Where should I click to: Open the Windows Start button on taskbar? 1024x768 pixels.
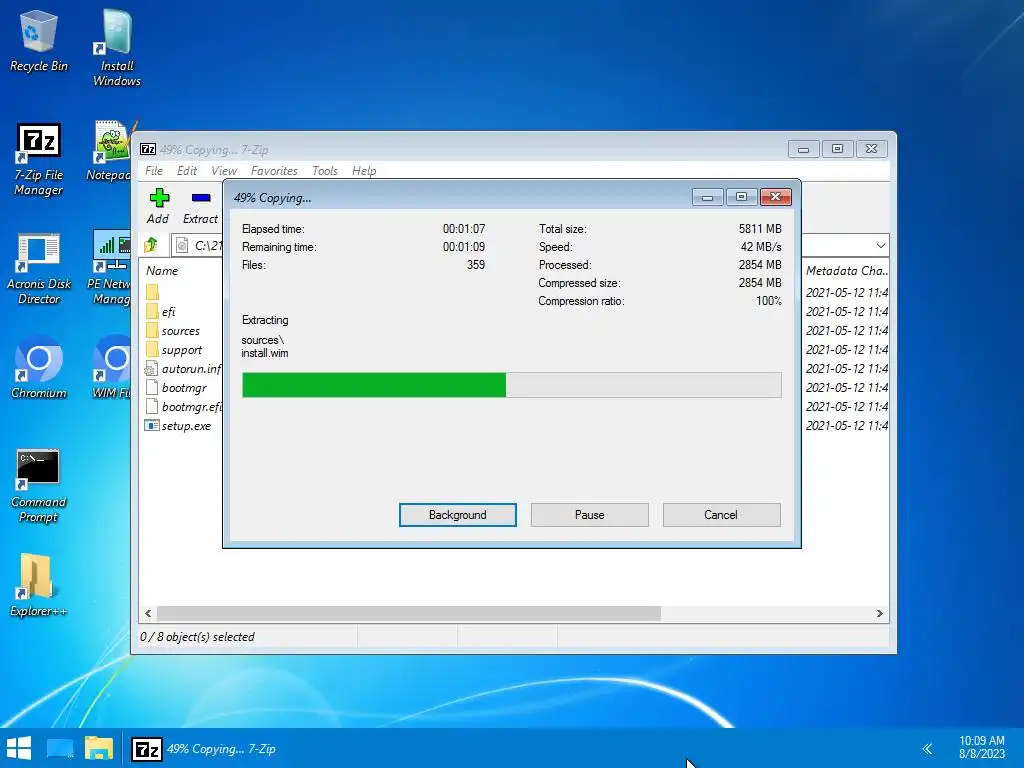coord(19,748)
